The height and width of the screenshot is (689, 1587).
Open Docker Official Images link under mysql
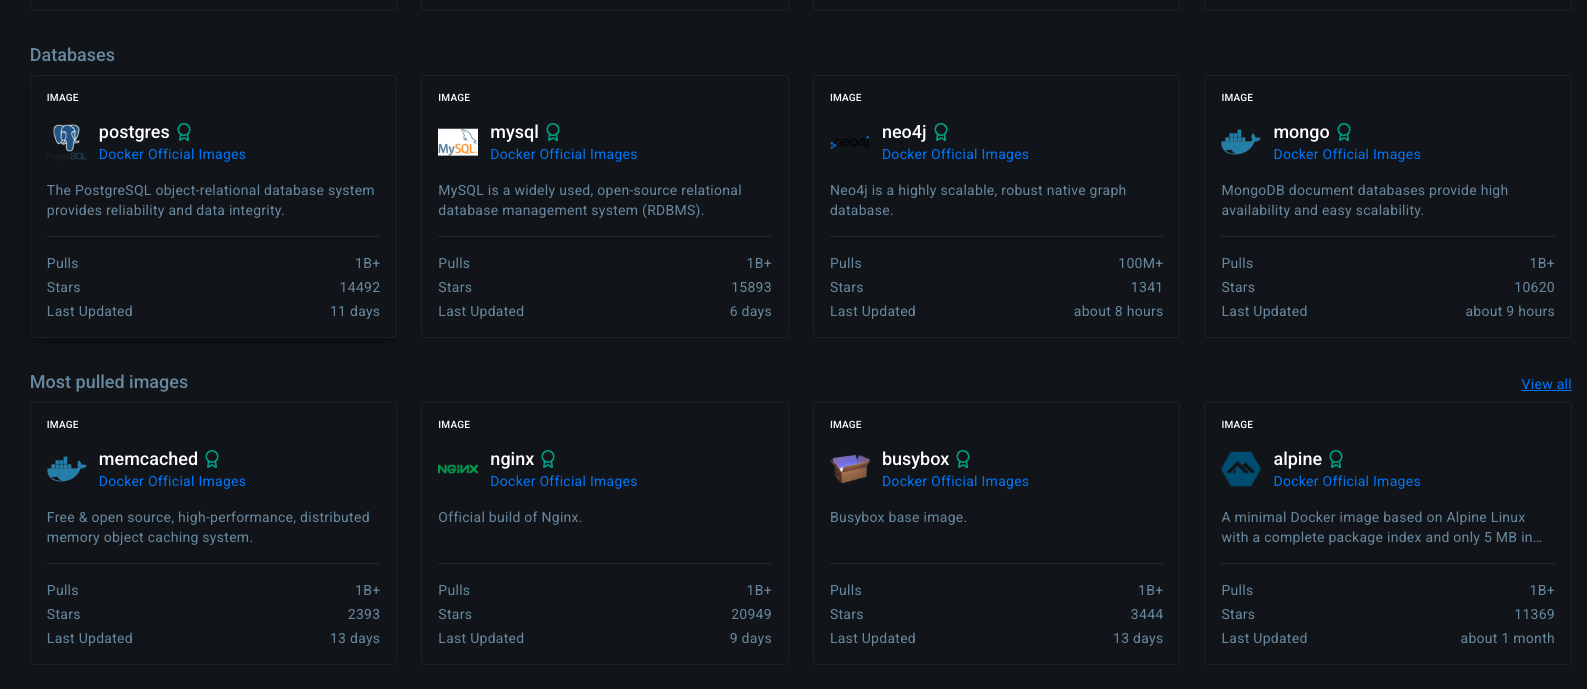point(563,154)
